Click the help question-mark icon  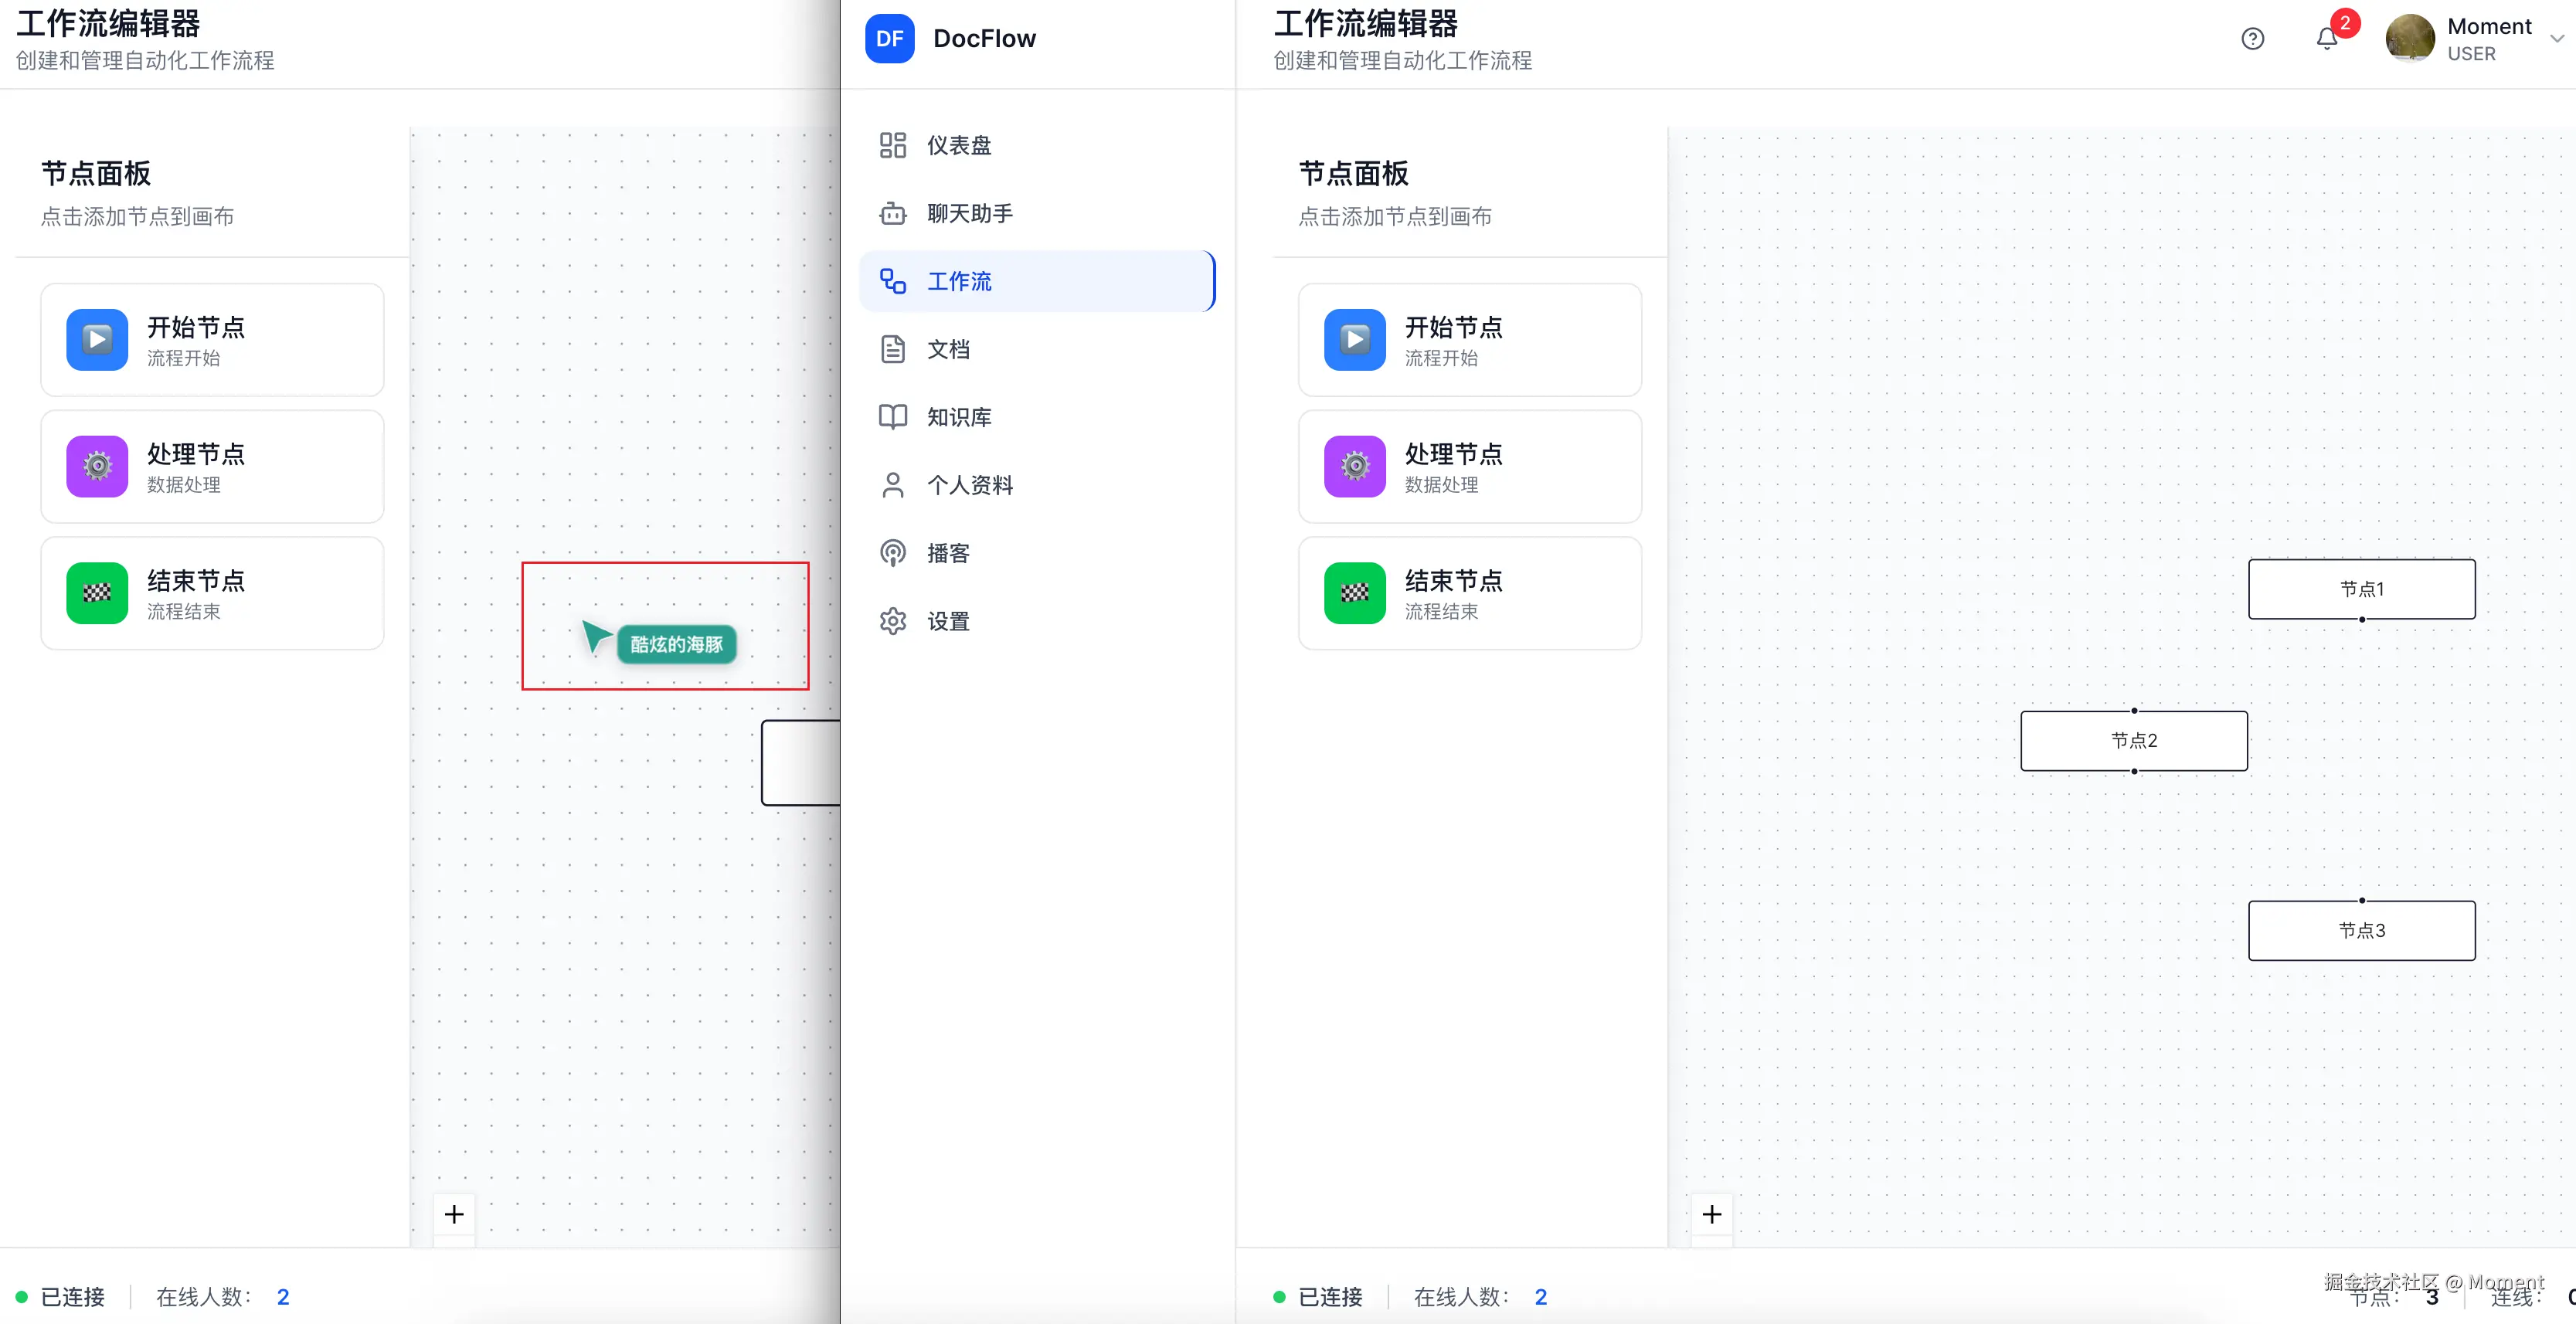click(x=2253, y=38)
